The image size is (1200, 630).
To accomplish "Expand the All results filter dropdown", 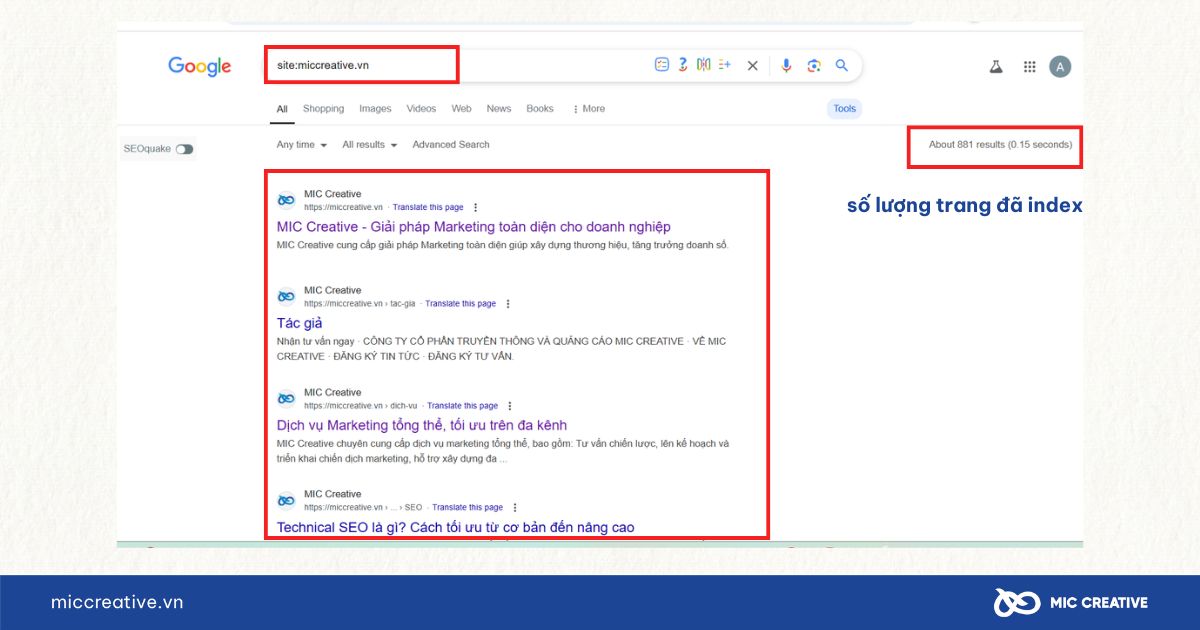I will click(370, 145).
